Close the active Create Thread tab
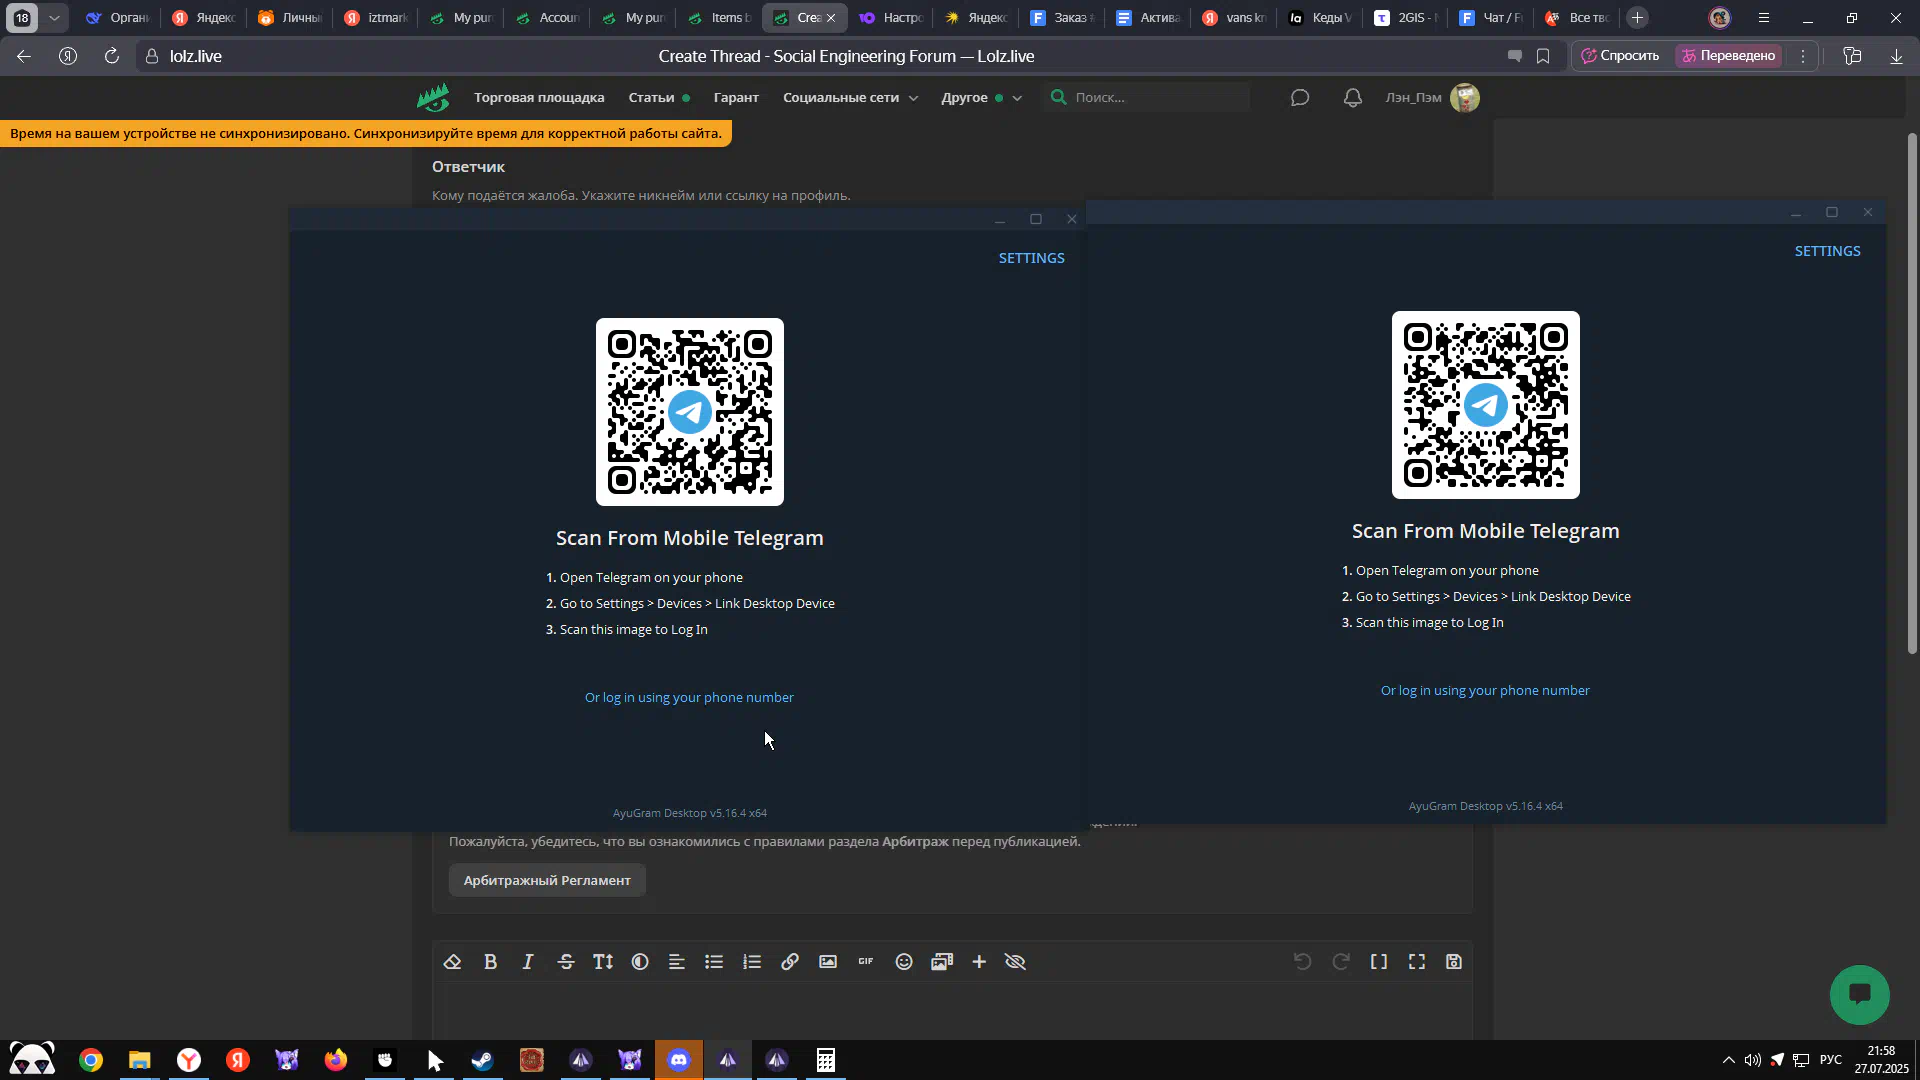This screenshot has width=1920, height=1080. point(831,18)
